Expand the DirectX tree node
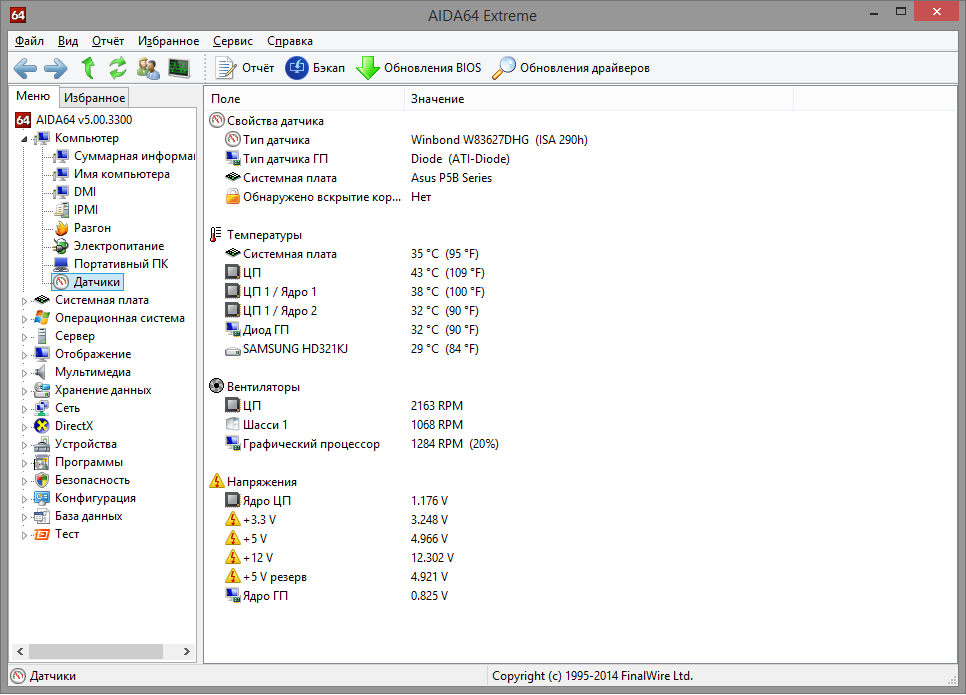The image size is (966, 695). (24, 426)
